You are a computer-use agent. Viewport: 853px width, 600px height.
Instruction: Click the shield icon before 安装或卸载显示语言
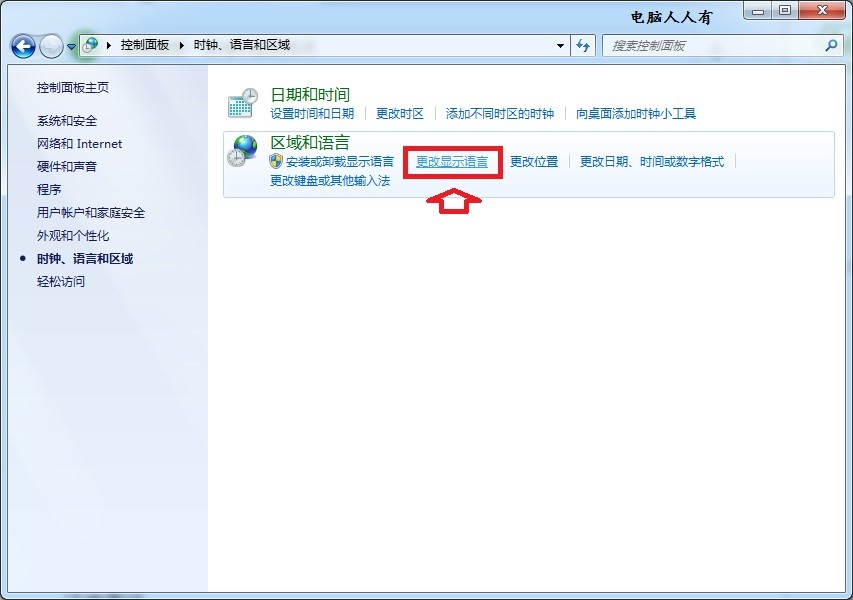(276, 161)
